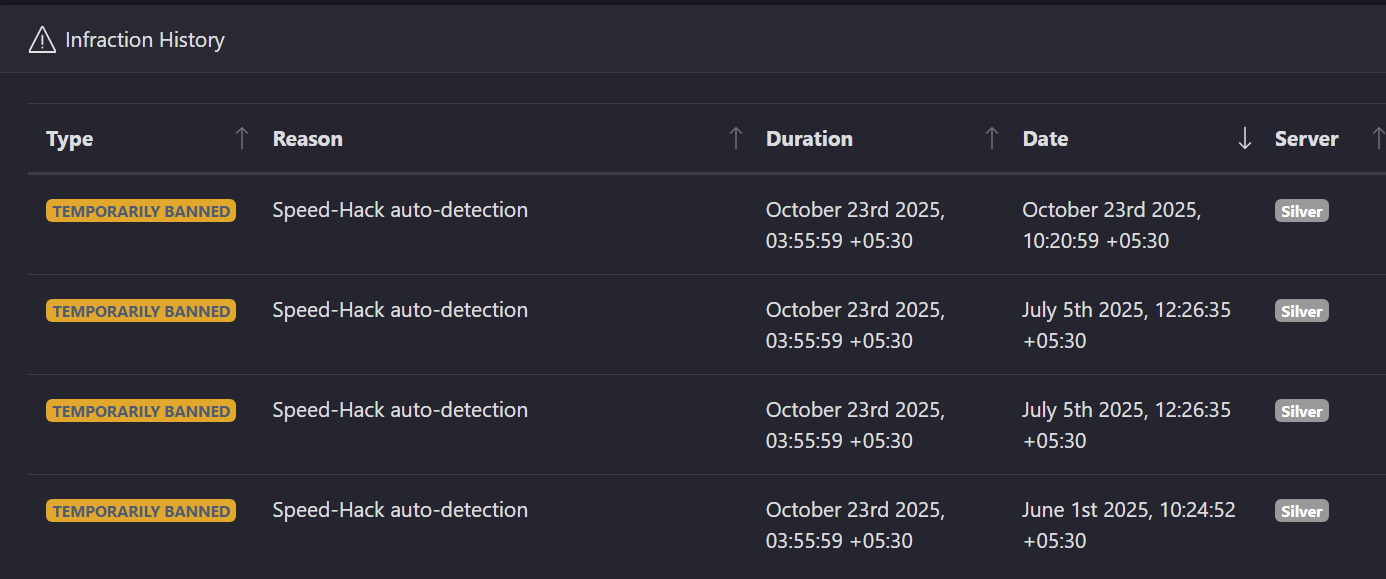
Task: Click the Duration column header label
Action: (x=809, y=139)
